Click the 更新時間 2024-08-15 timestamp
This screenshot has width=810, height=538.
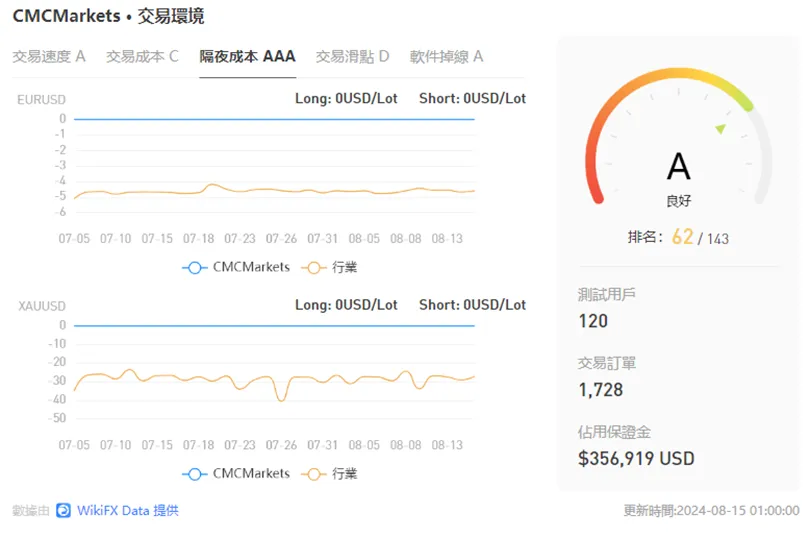tap(711, 511)
